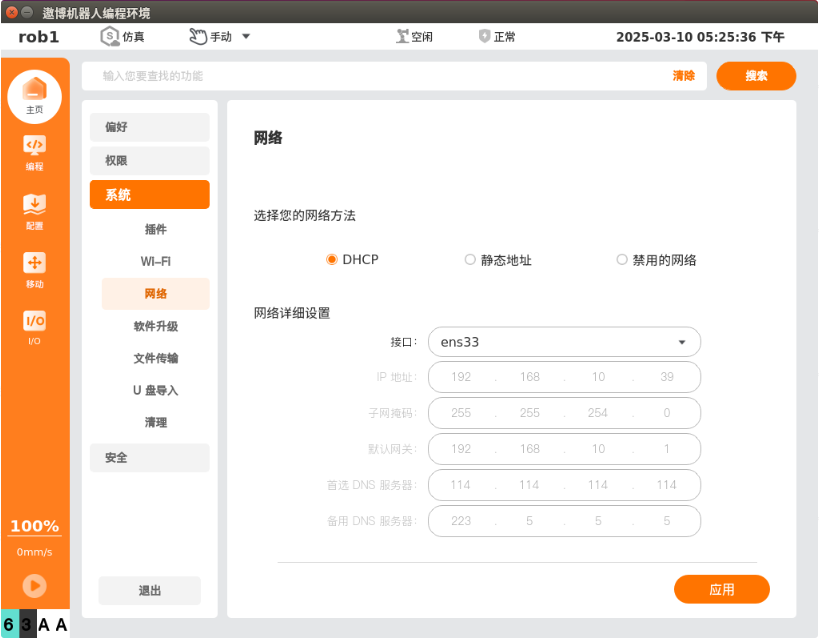Select the disabled network (禁用的网络) option
819x638 pixels.
point(622,260)
